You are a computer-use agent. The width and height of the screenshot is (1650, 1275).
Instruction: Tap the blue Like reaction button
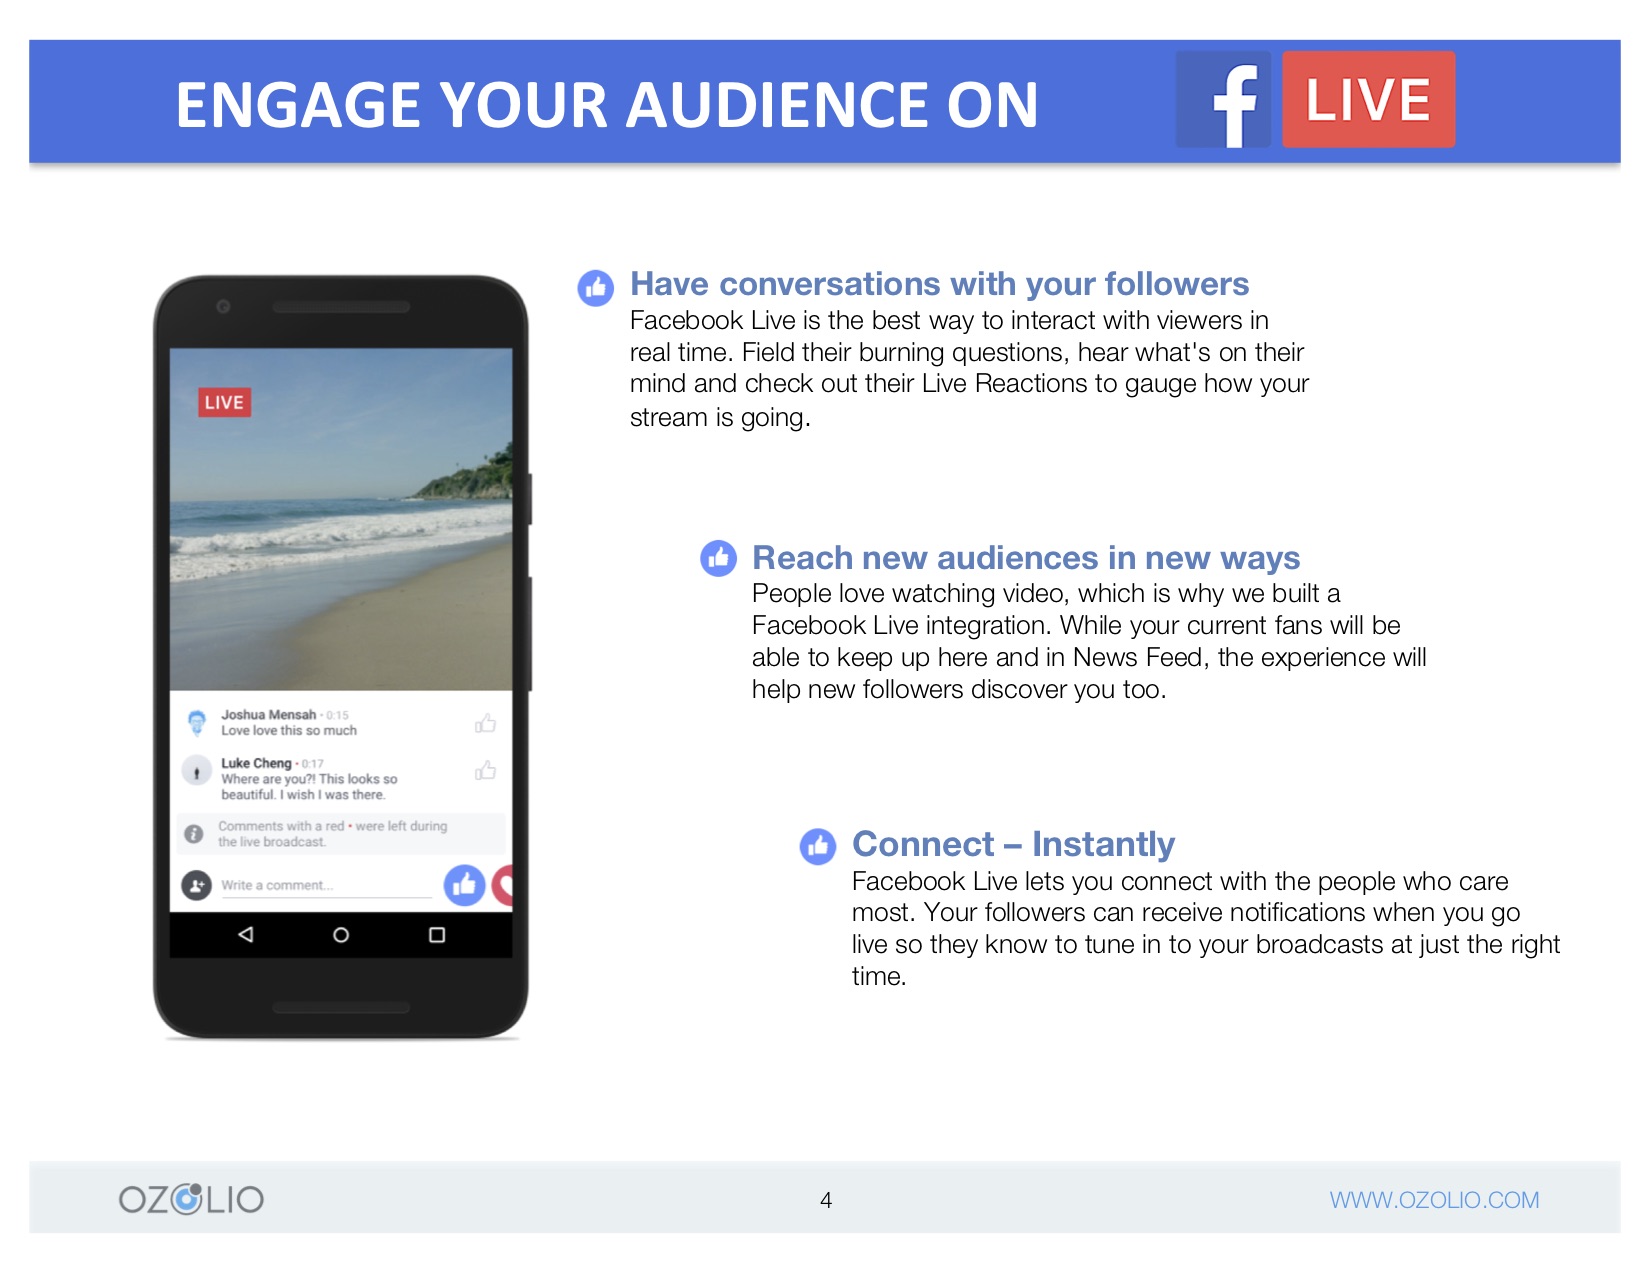pos(464,885)
